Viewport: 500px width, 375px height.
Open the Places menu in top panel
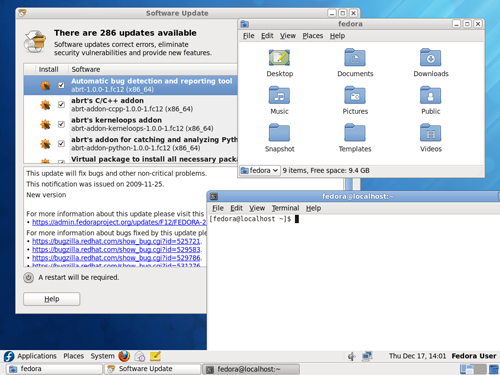73,356
